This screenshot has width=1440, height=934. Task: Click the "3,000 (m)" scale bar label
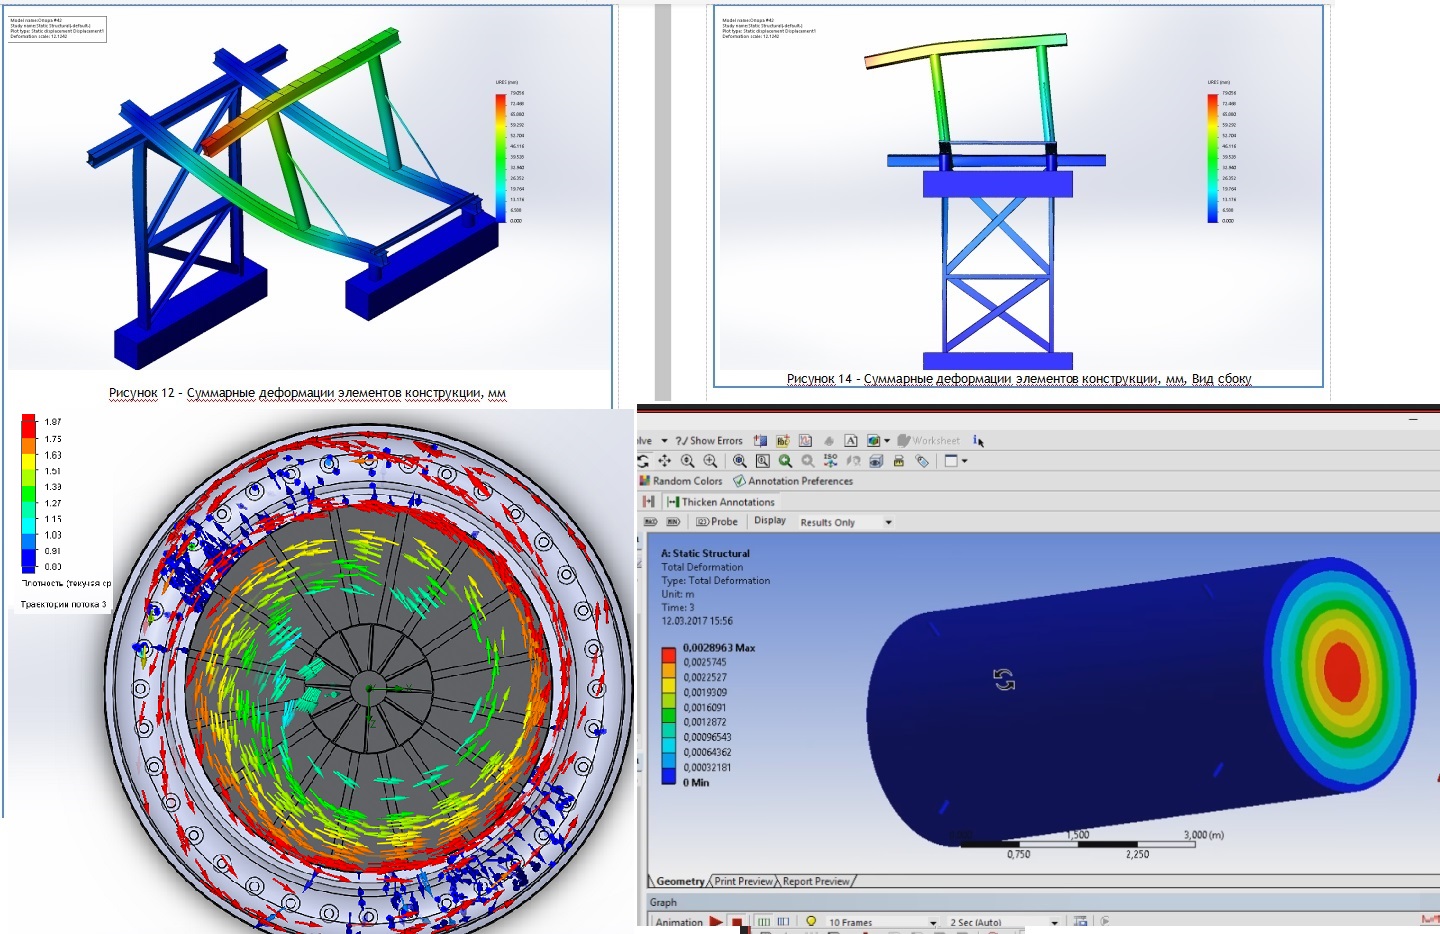click(x=1204, y=834)
